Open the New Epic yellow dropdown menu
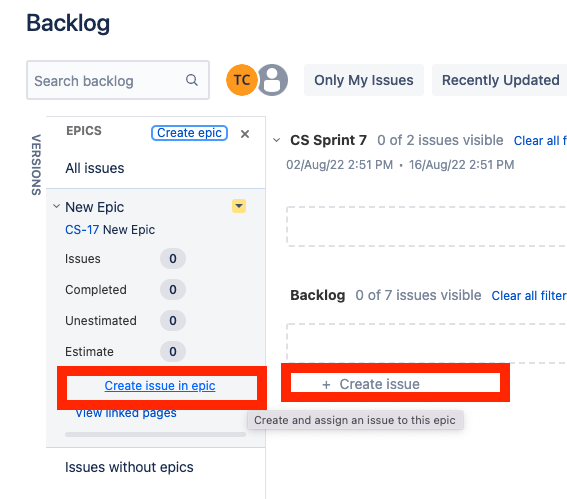This screenshot has height=499, width=567. 239,206
